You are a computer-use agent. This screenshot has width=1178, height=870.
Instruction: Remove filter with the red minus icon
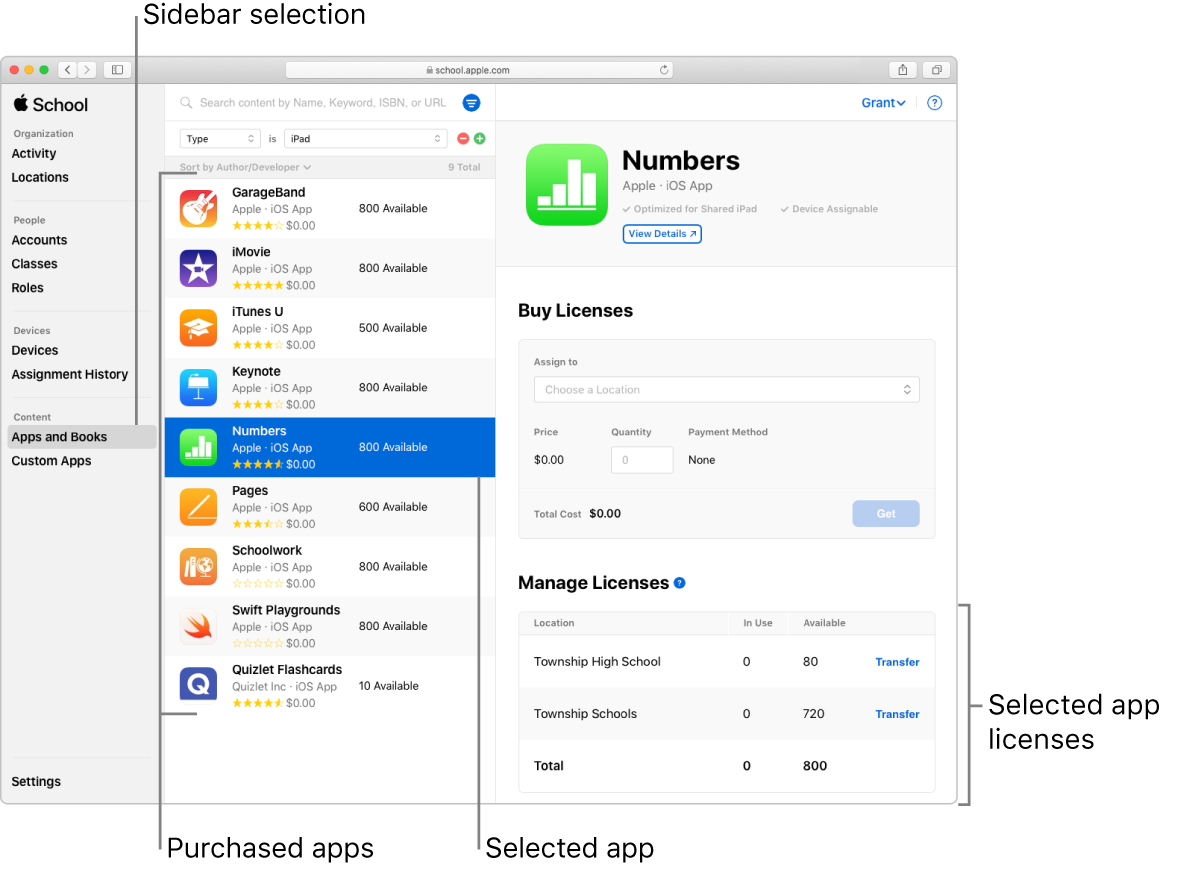point(464,138)
